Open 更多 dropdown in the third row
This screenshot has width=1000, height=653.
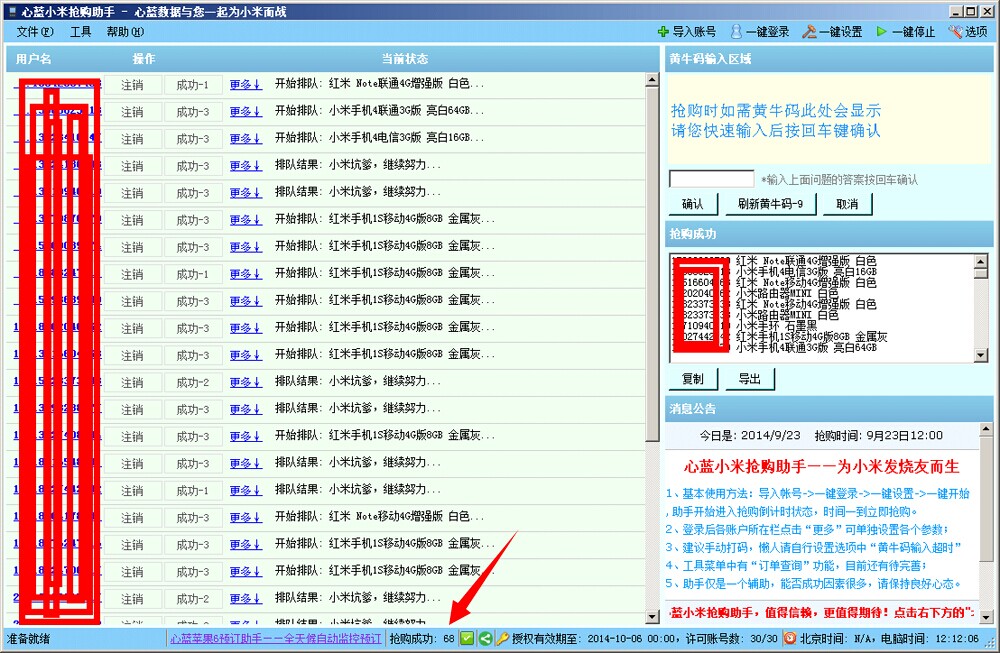pos(243,139)
